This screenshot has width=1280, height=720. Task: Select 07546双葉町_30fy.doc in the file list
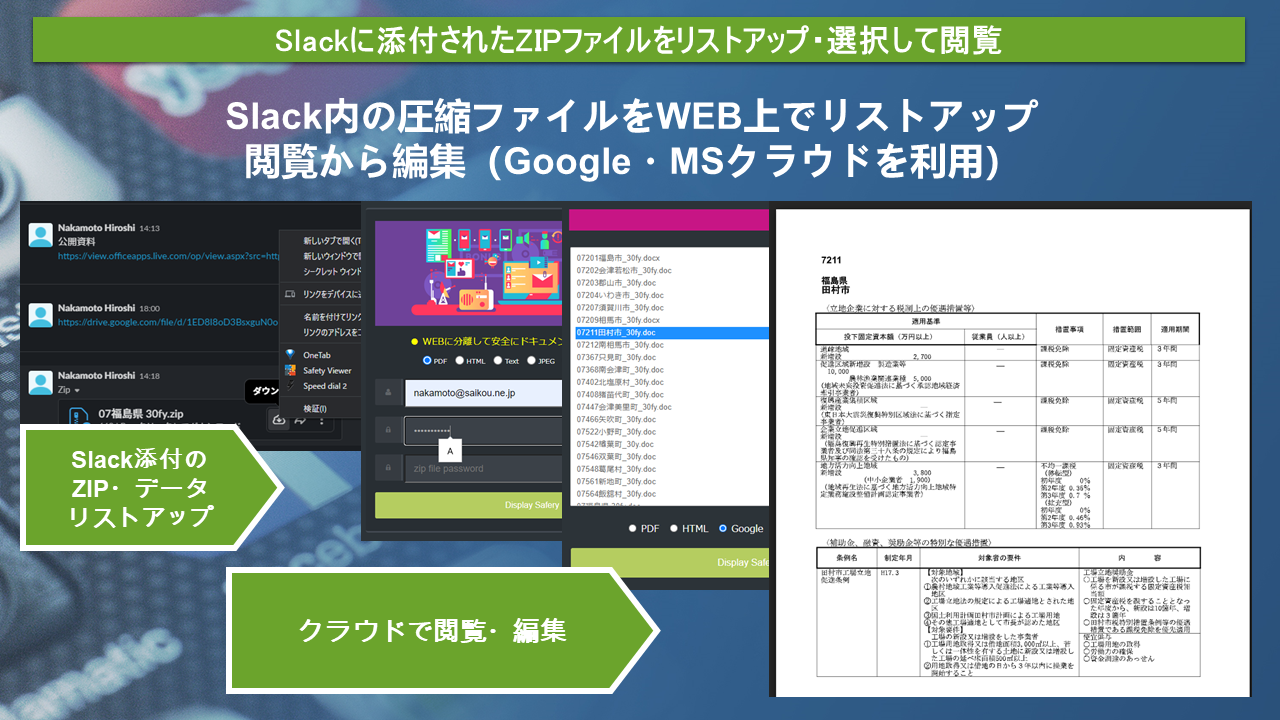(x=616, y=457)
